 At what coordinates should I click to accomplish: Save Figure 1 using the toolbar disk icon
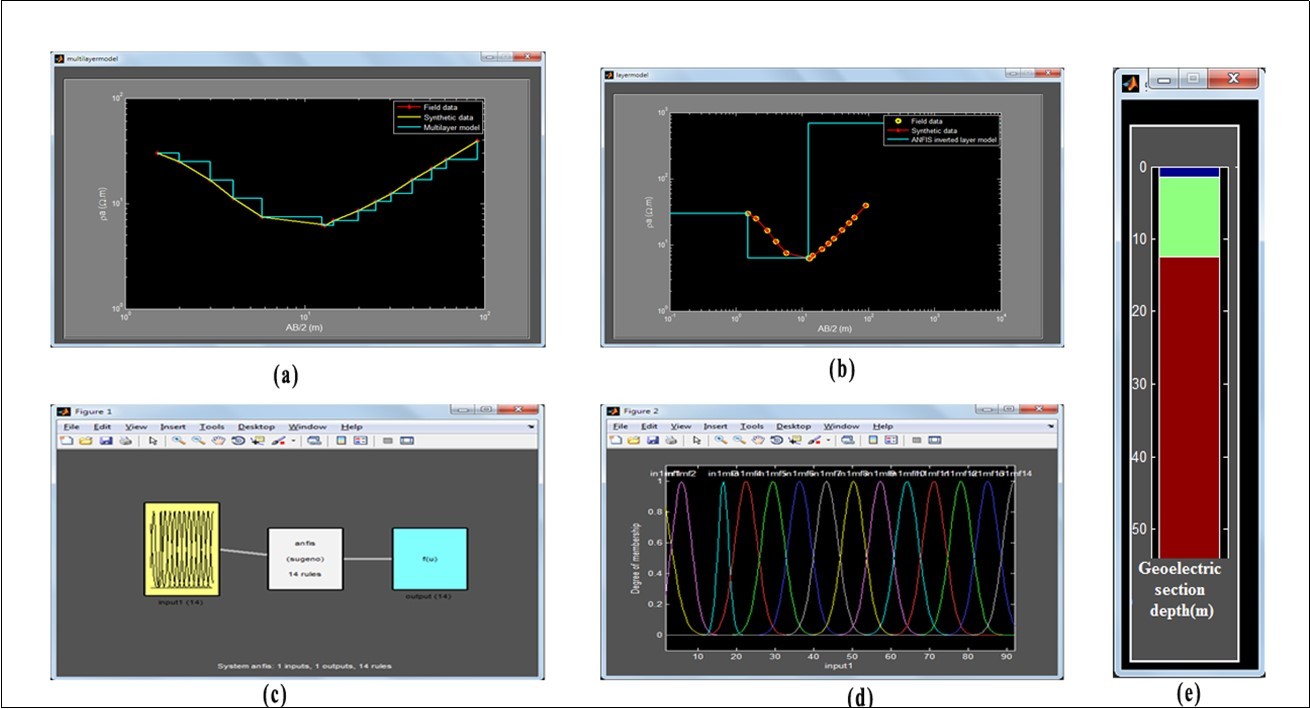(x=105, y=441)
